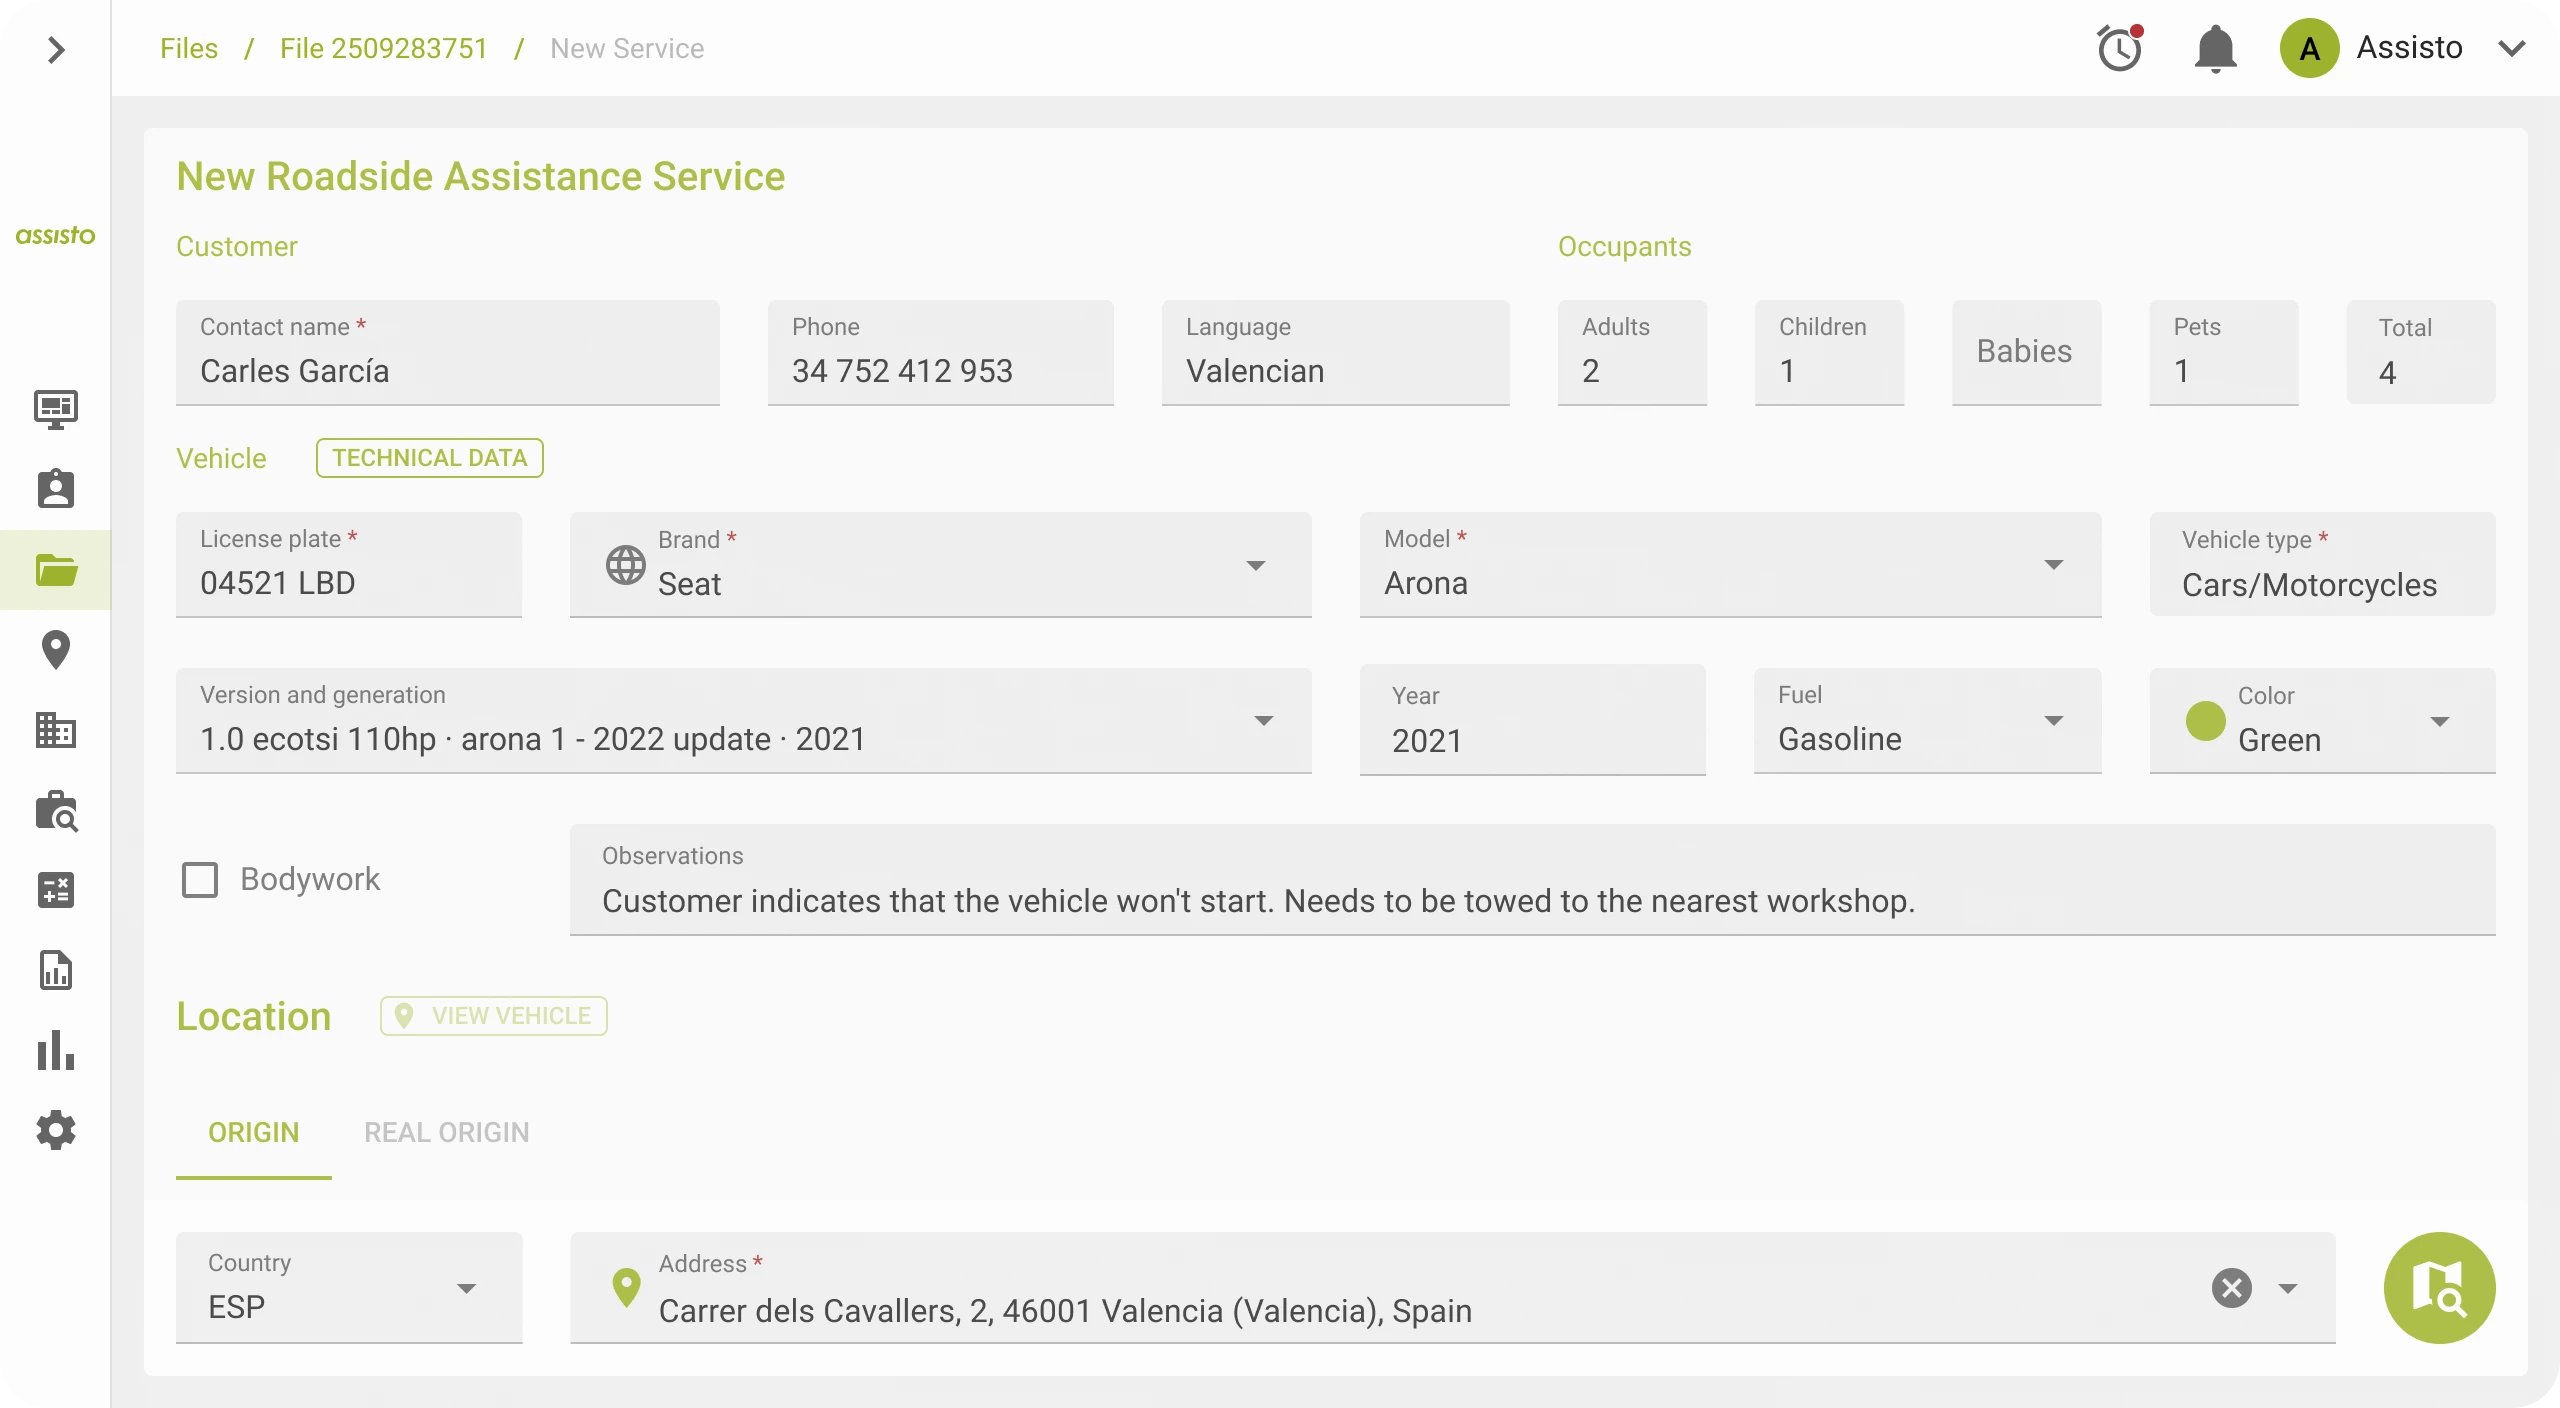
Task: Click the calculator icon in sidebar
Action: 56,890
